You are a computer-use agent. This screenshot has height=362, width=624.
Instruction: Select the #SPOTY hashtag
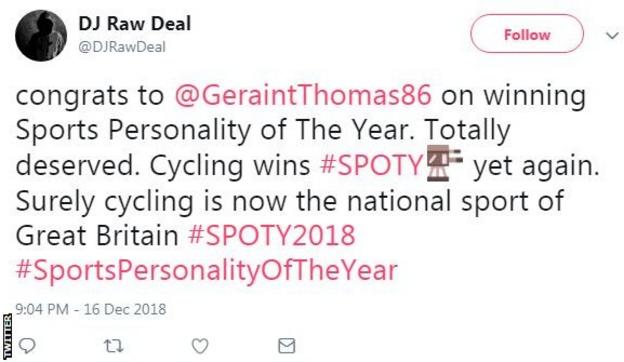point(371,165)
